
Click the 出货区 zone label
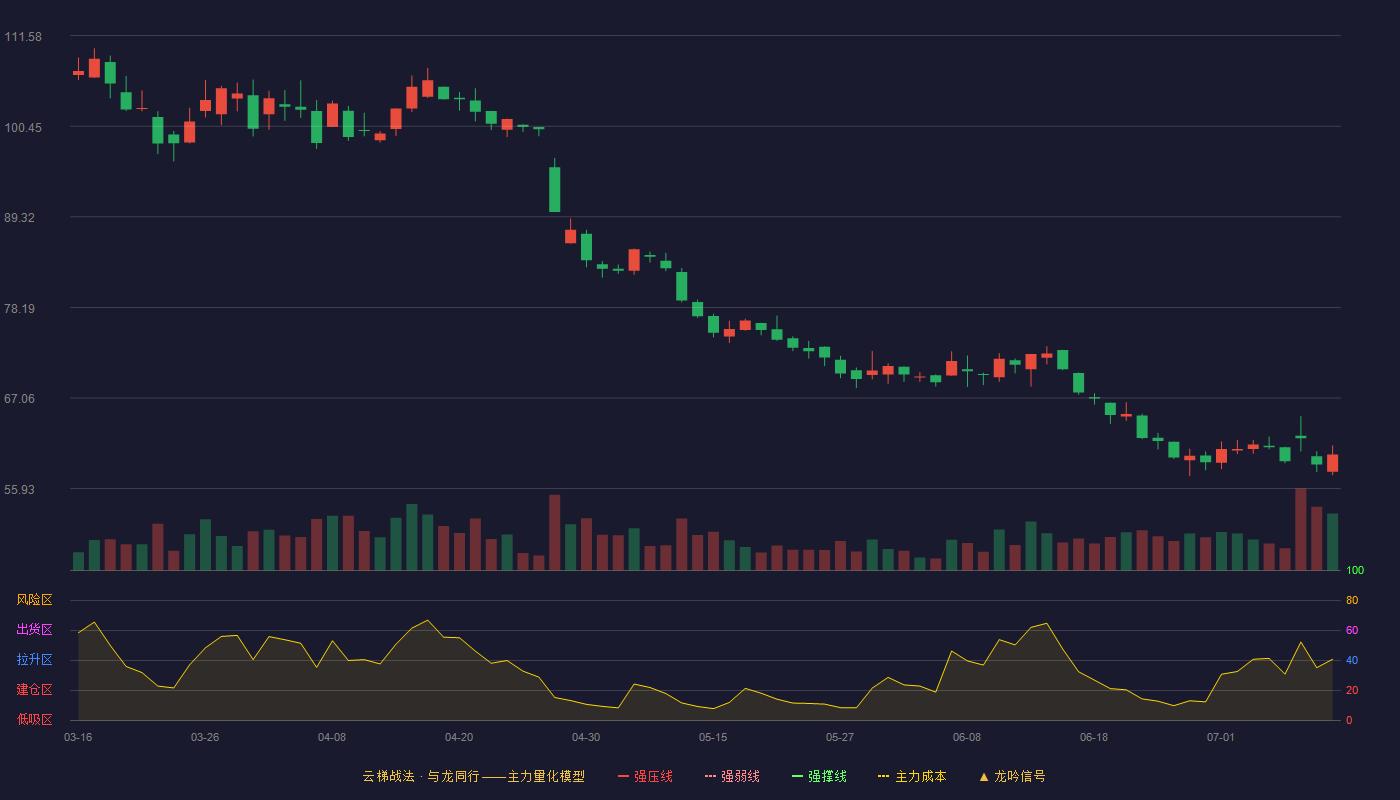34,630
